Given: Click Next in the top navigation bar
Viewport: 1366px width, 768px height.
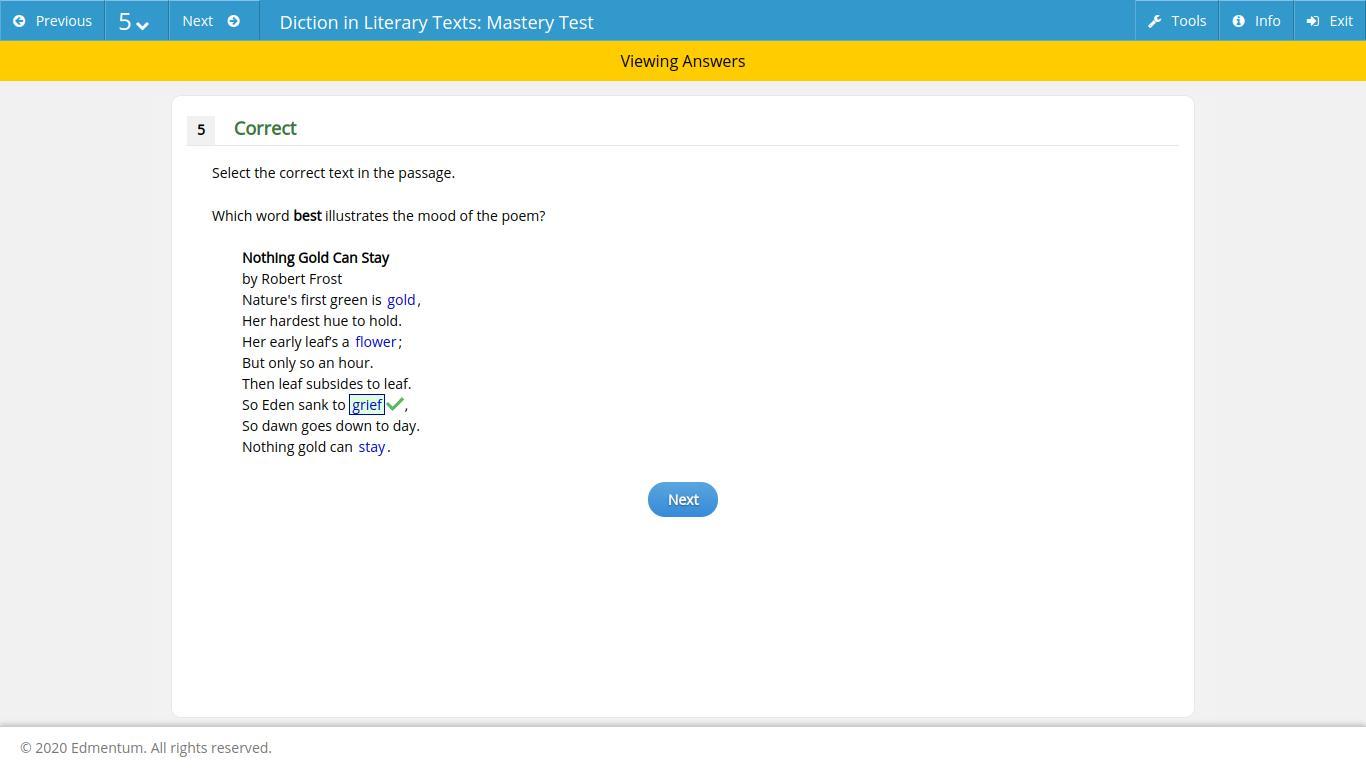Looking at the screenshot, I should [x=213, y=21].
